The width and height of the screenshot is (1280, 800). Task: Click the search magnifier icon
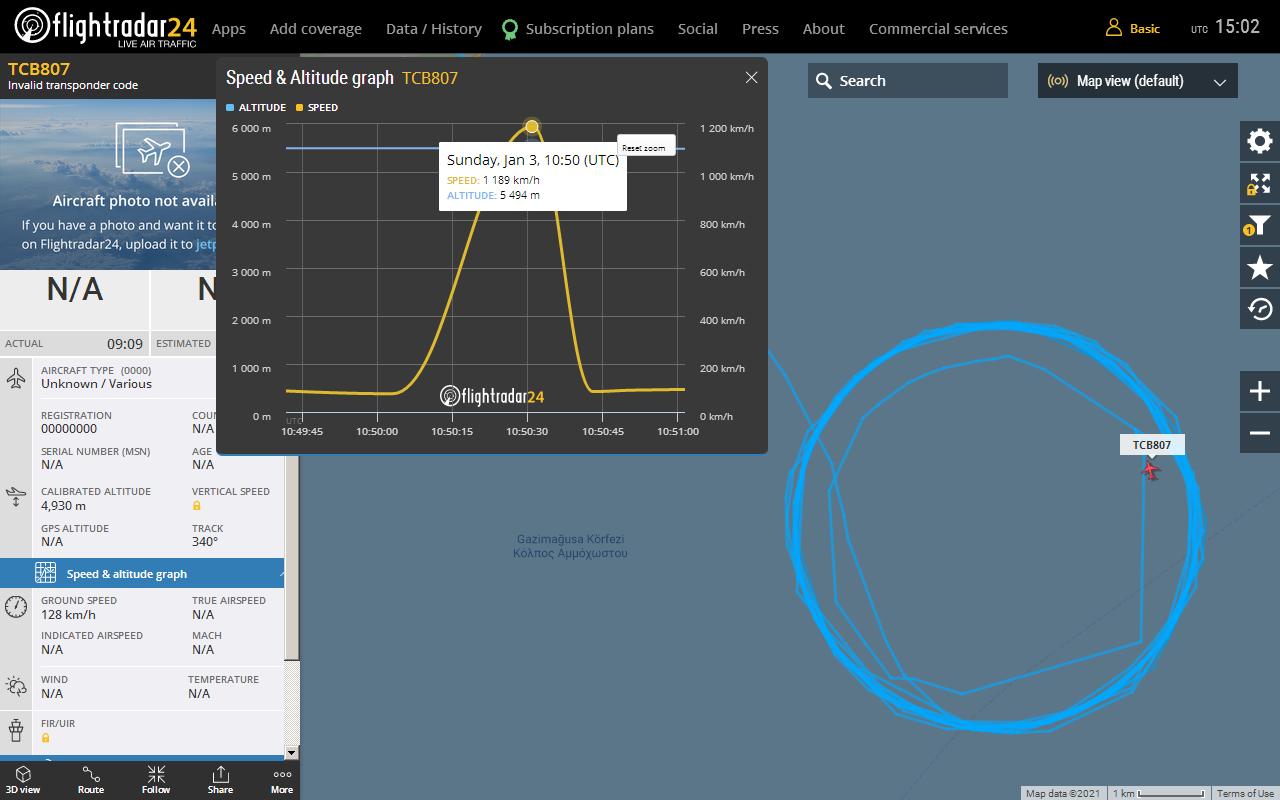click(824, 81)
